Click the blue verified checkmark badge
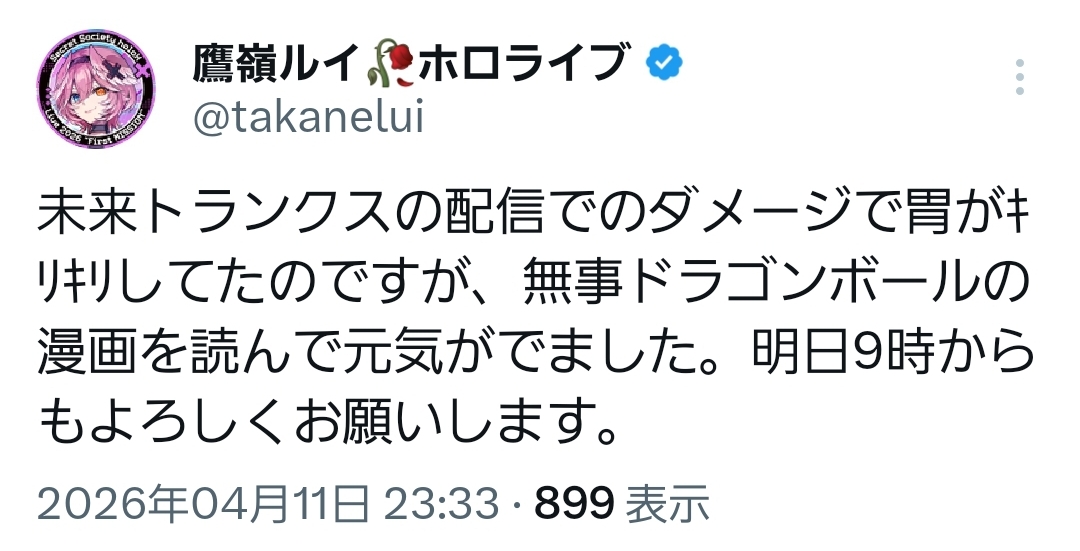1080x551 pixels. click(662, 65)
